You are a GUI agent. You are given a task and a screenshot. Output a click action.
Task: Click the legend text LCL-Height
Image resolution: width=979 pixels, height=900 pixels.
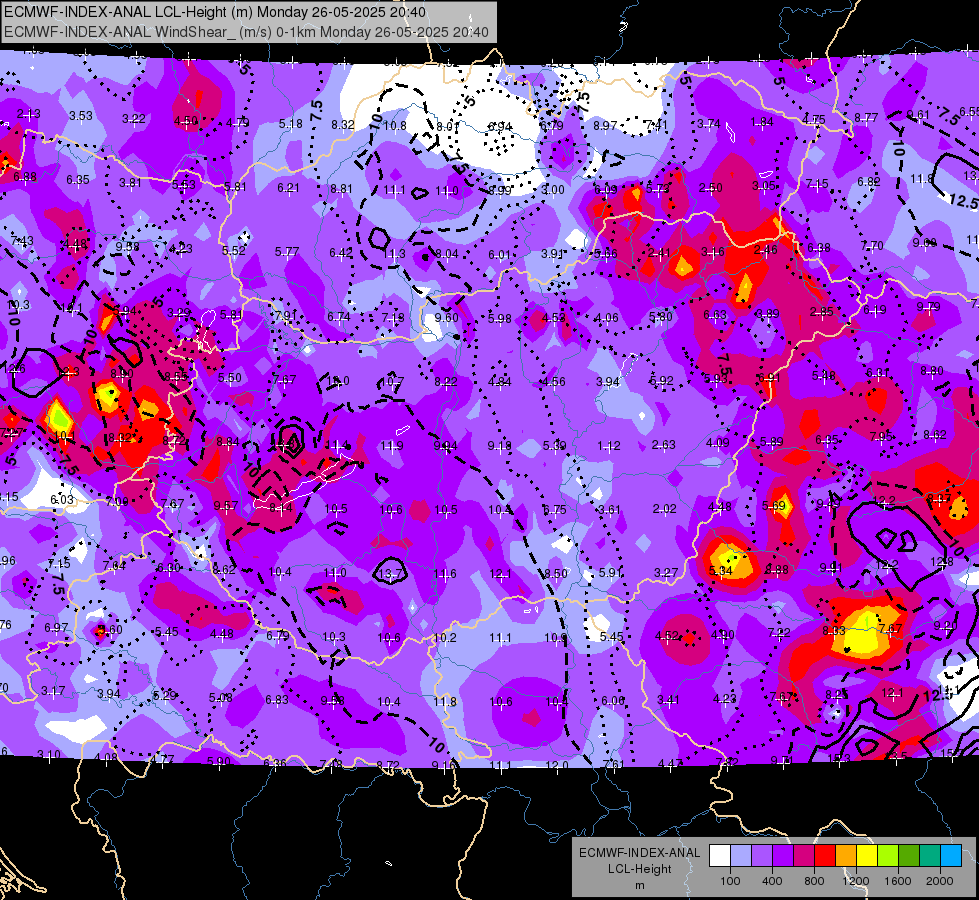[639, 869]
